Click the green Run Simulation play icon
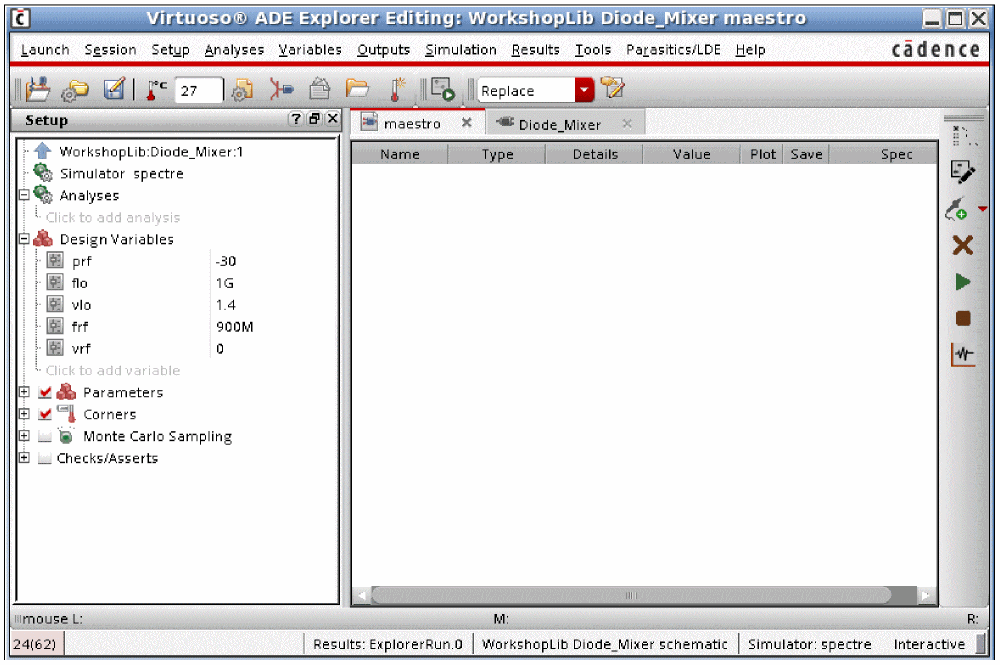This screenshot has height=665, width=1000. [963, 283]
